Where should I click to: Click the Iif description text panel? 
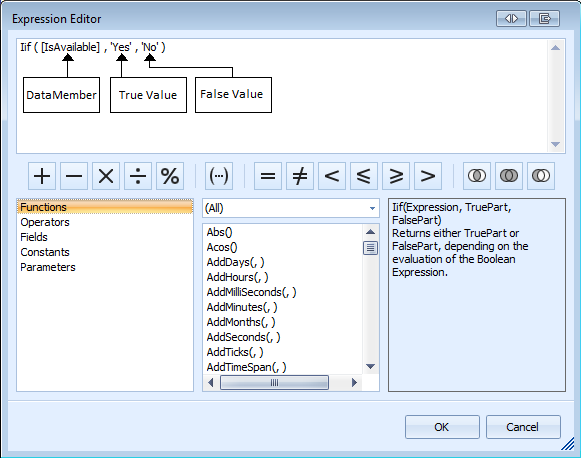(x=477, y=295)
